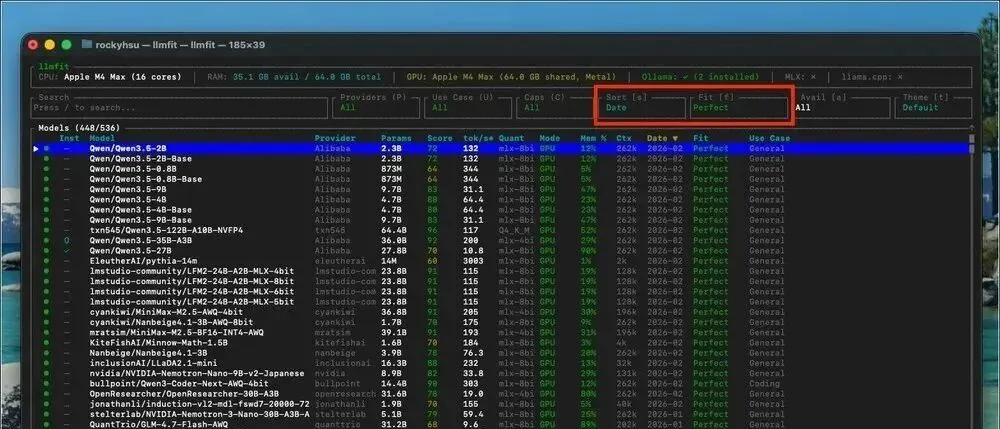Click the GPU Apple M4 Max Metal readout
Viewport: 1000px width, 429px height.
(x=511, y=76)
